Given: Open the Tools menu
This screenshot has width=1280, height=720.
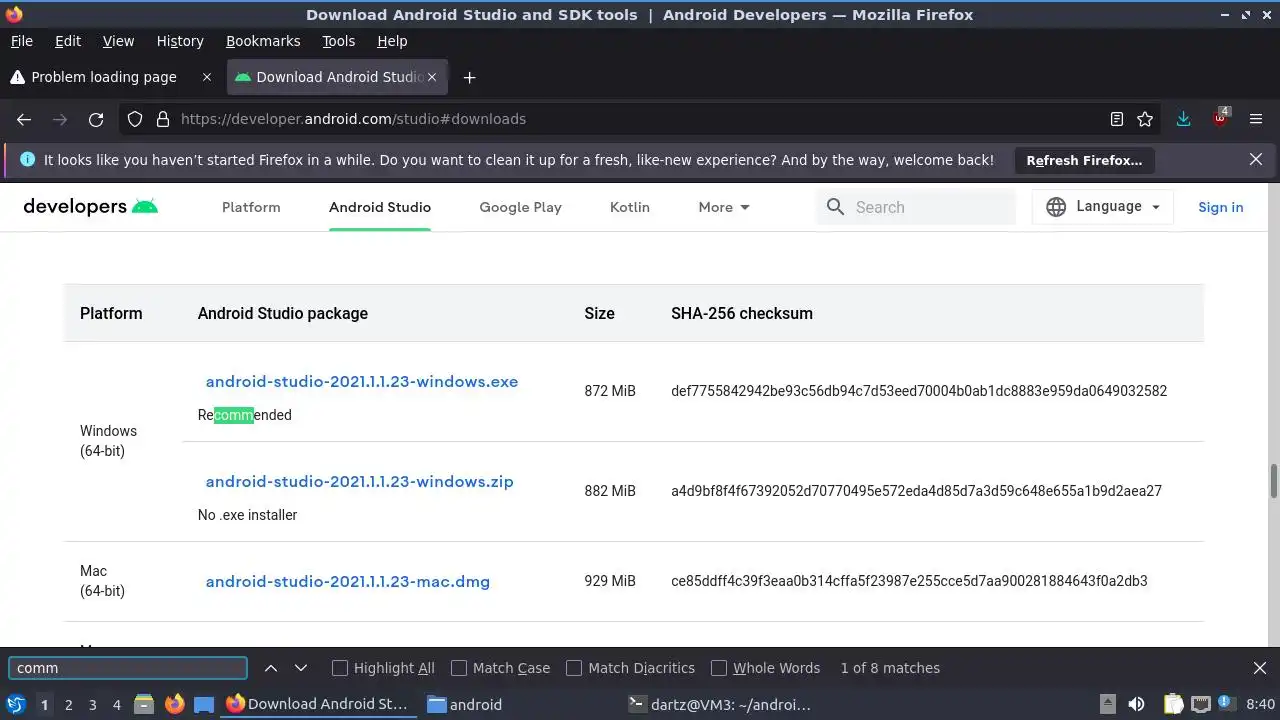Looking at the screenshot, I should click(x=339, y=41).
